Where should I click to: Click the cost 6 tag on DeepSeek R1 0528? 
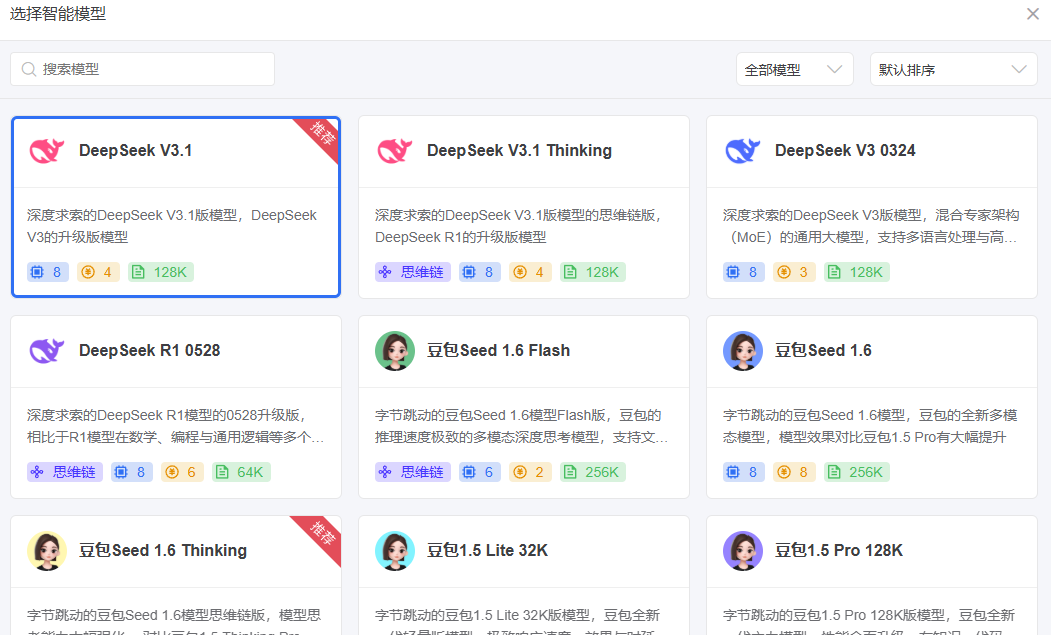click(182, 472)
